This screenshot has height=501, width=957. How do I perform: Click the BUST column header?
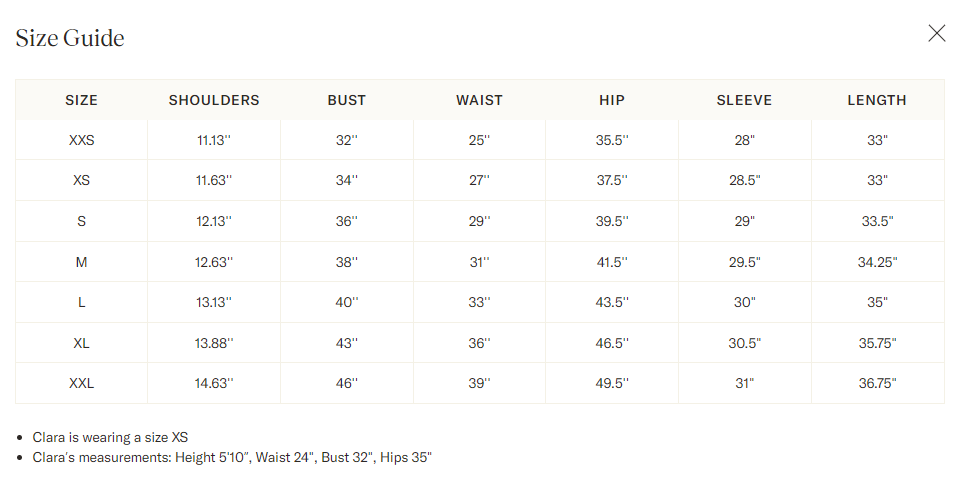point(347,100)
